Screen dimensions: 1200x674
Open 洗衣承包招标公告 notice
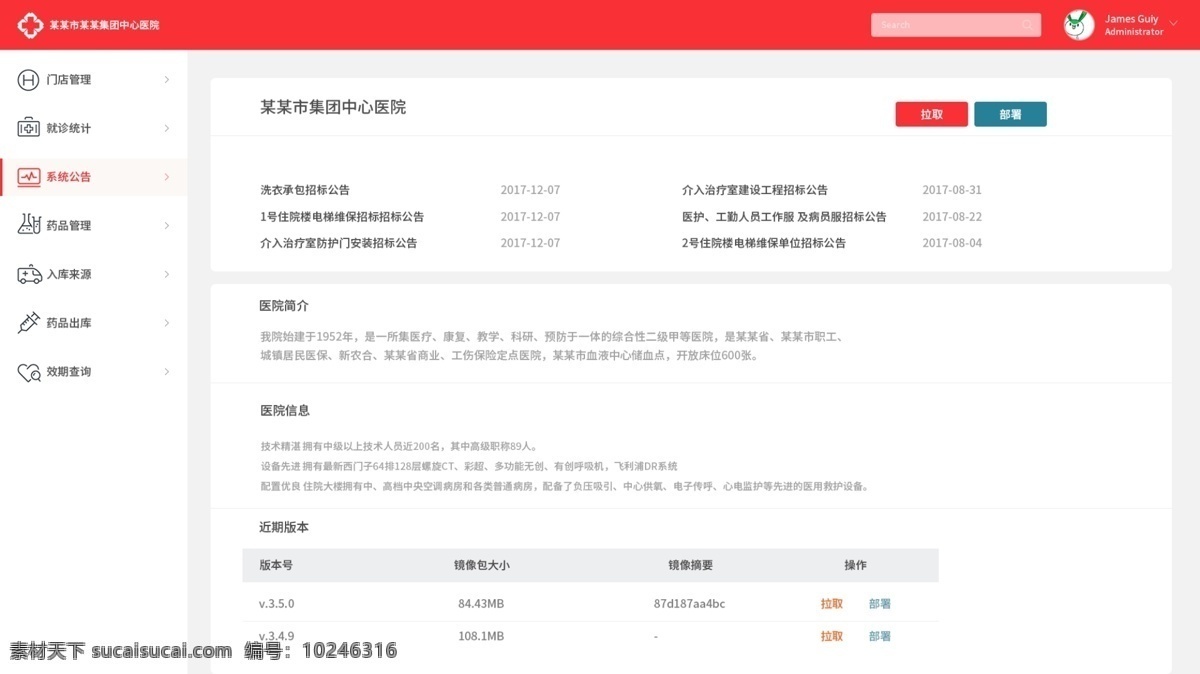click(305, 190)
